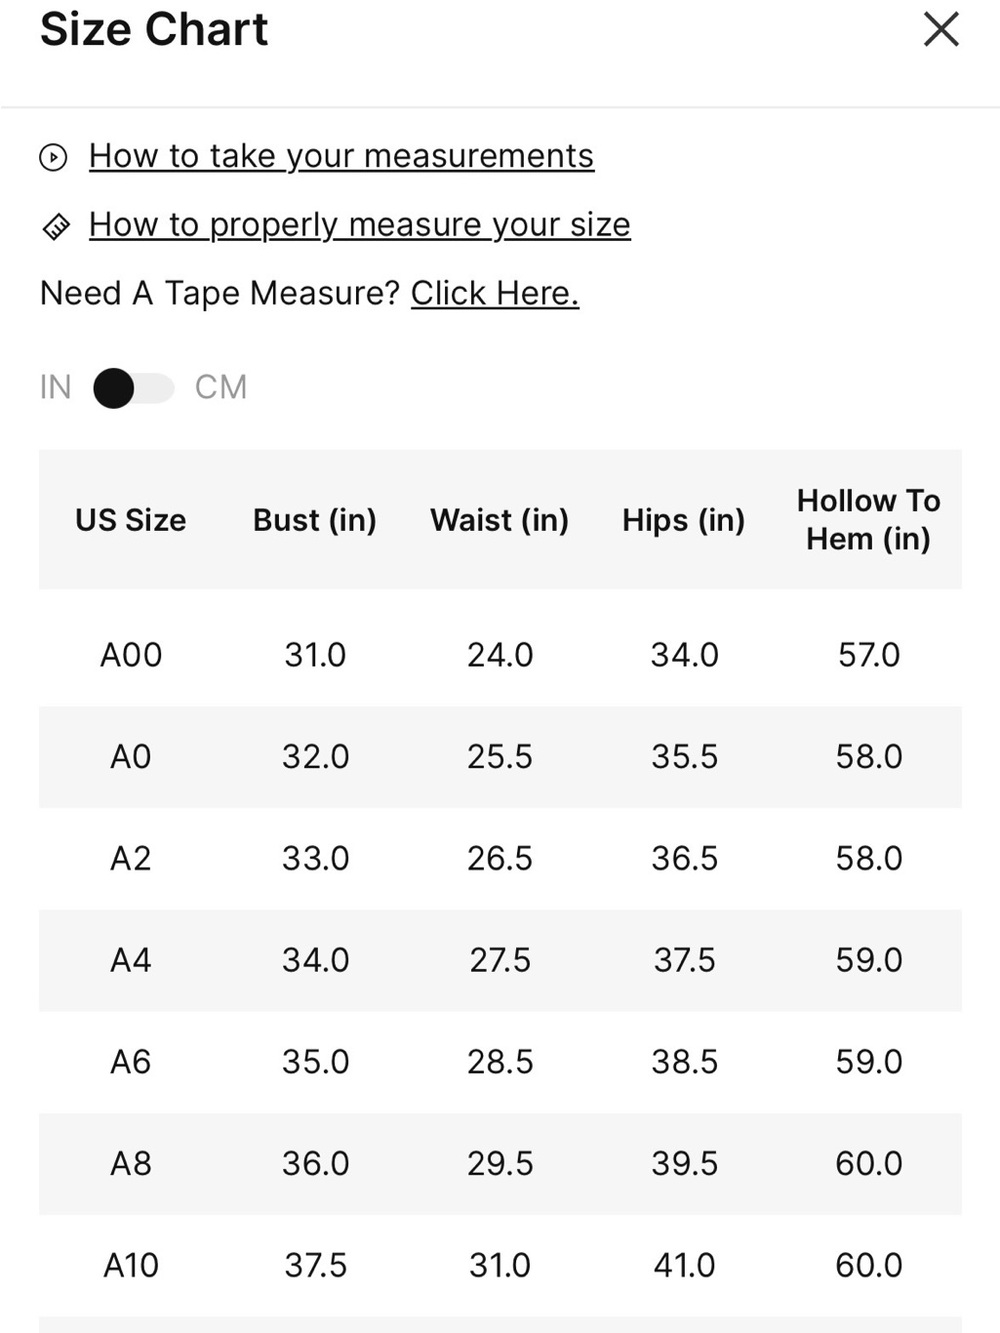This screenshot has height=1333, width=1000.
Task: Open How to properly measure your size link
Action: (x=359, y=225)
